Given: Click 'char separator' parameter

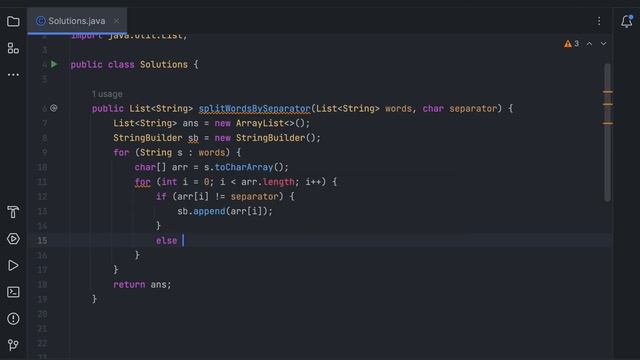Looking at the screenshot, I should 460,109.
